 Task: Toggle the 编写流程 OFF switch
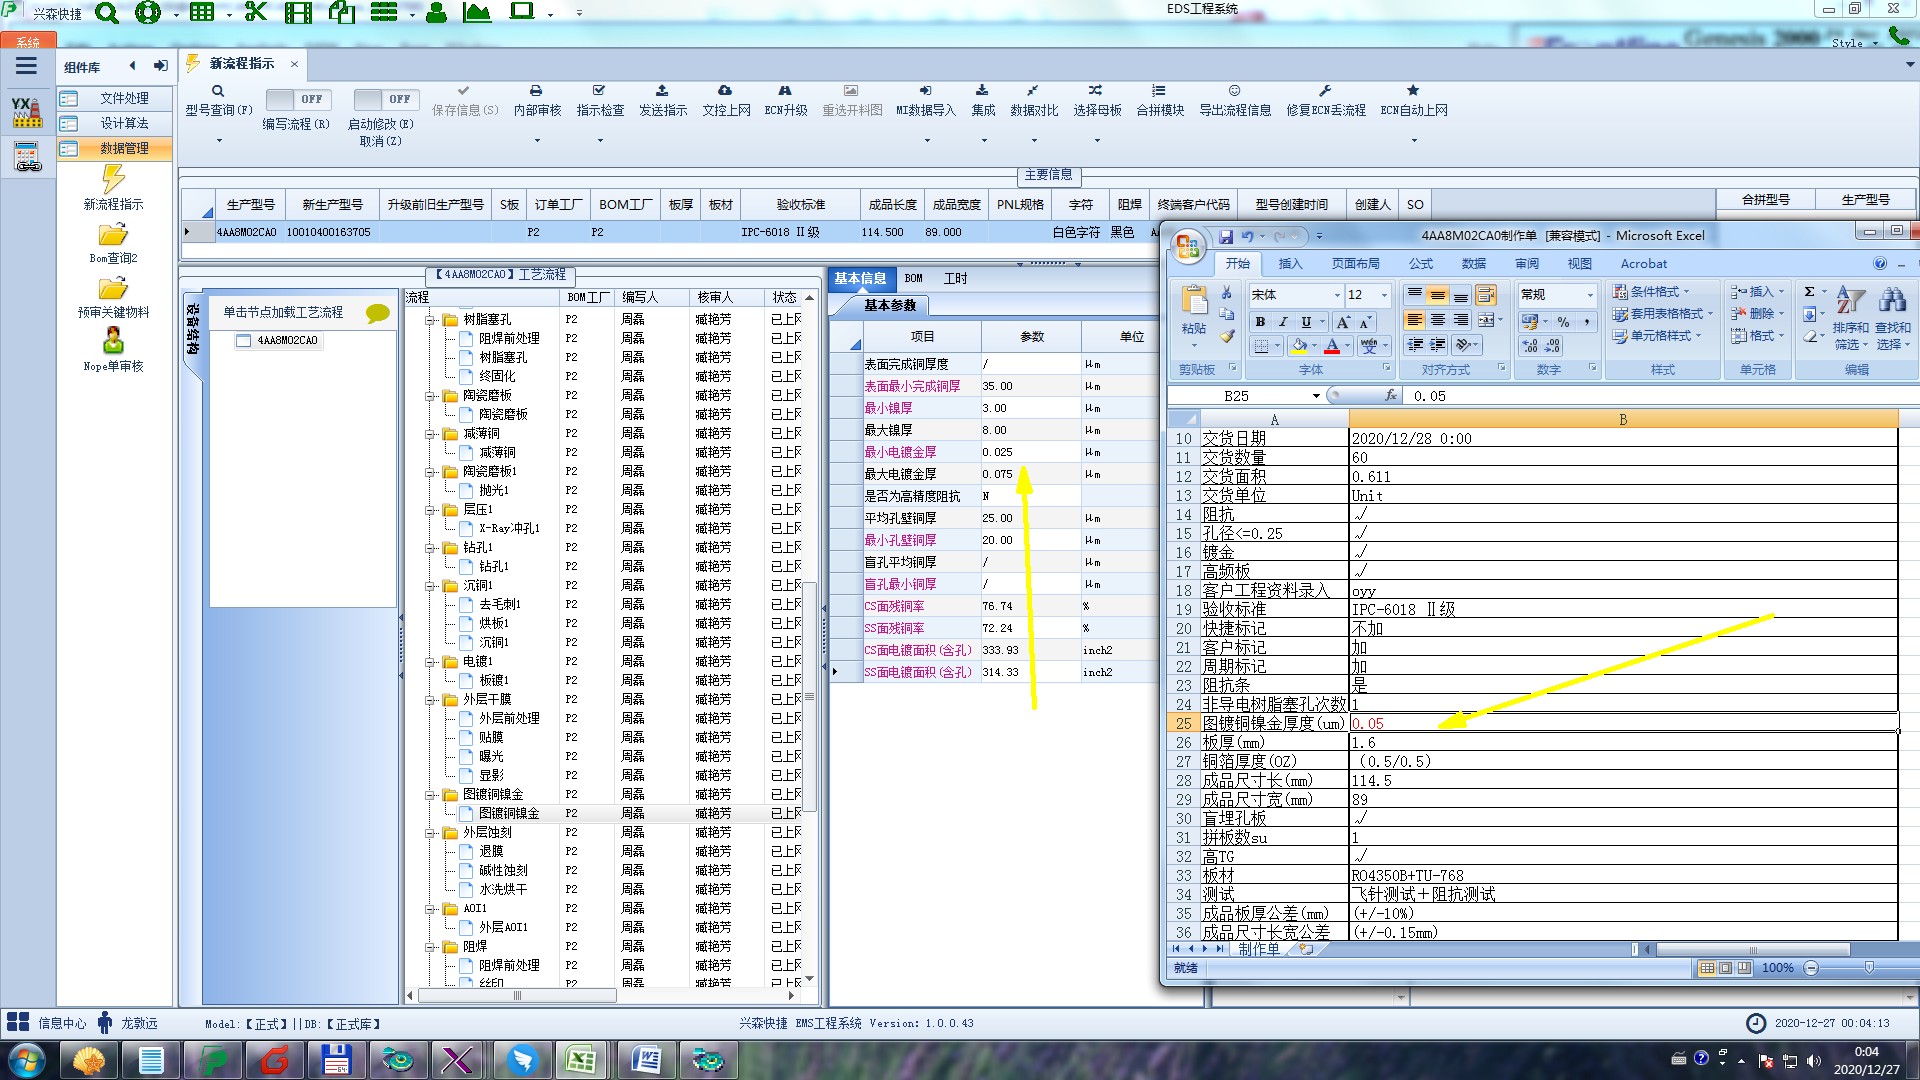tap(297, 99)
